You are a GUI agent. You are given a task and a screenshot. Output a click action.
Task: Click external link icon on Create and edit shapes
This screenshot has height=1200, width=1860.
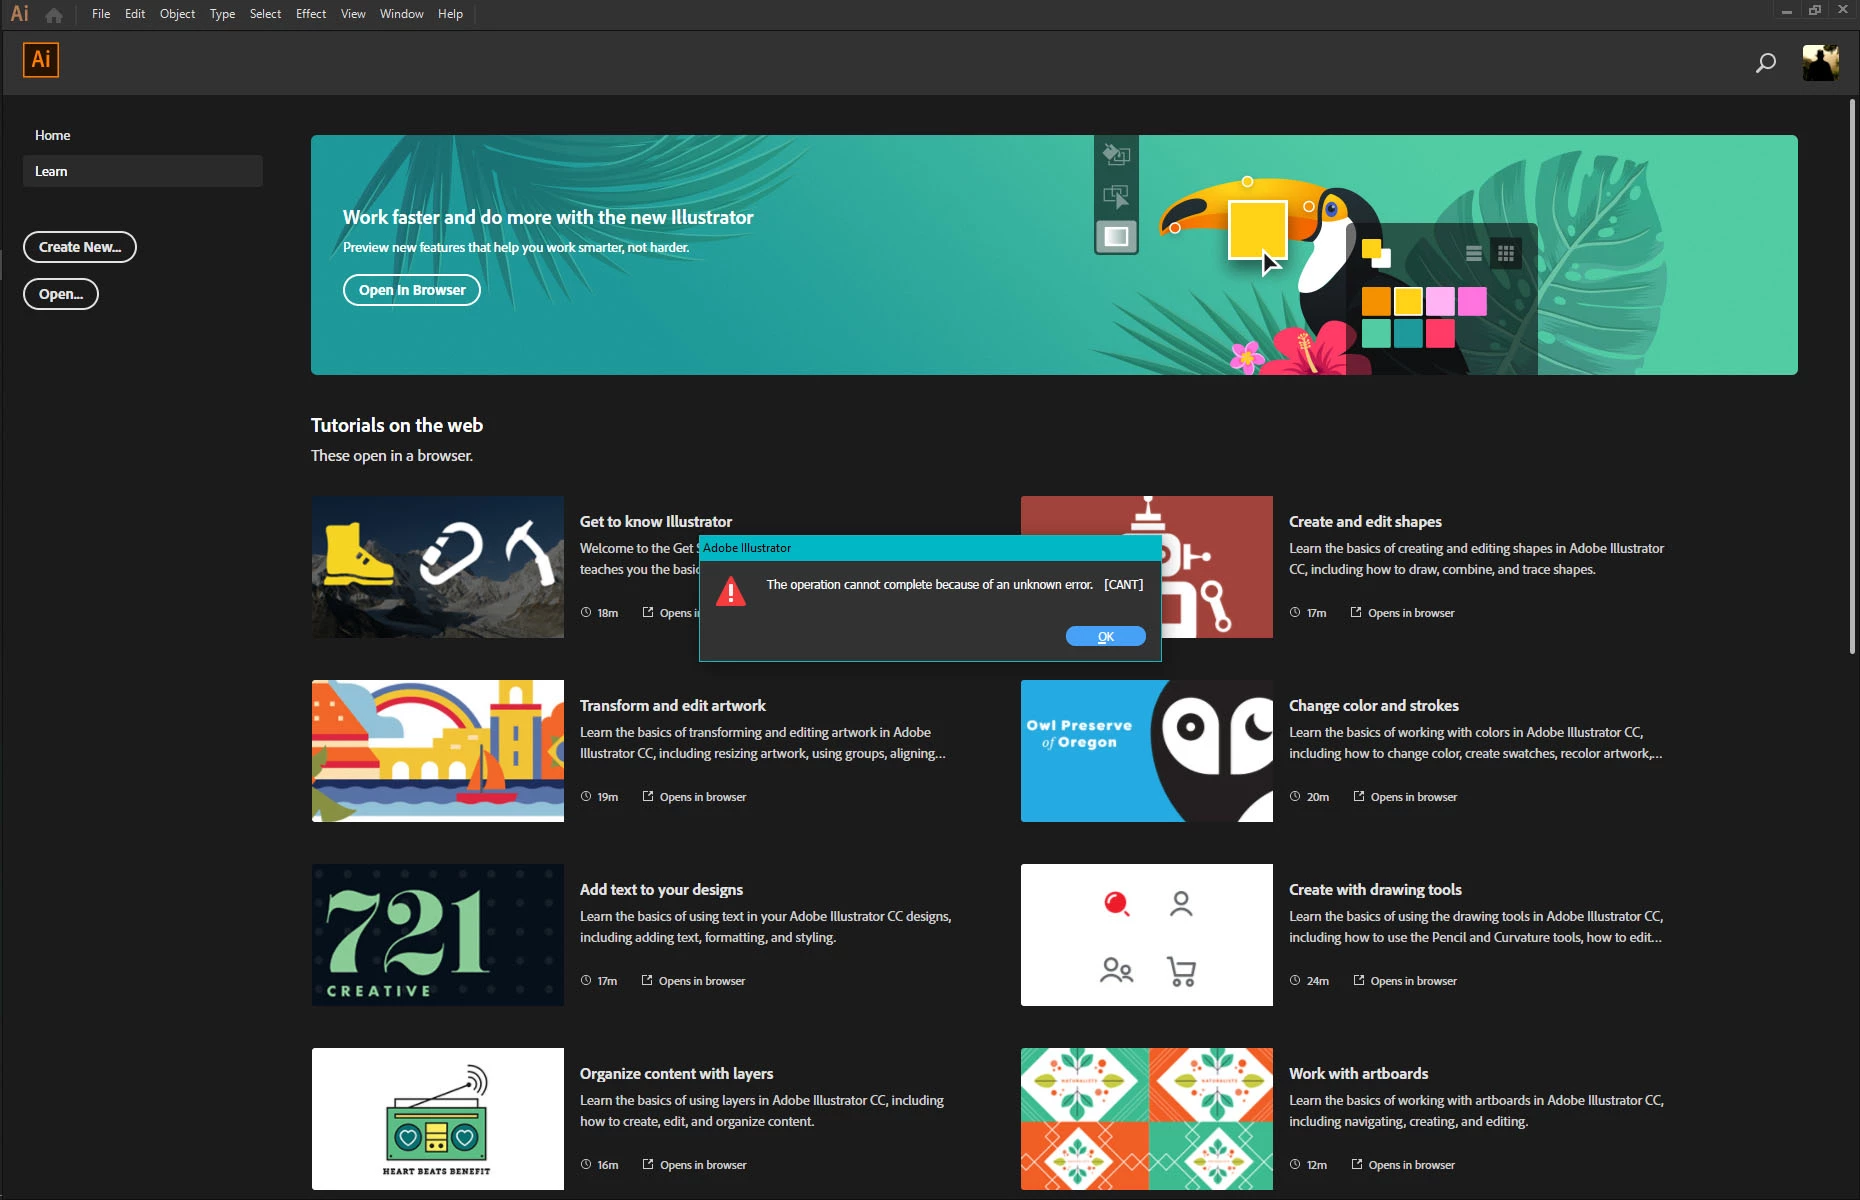(1356, 613)
